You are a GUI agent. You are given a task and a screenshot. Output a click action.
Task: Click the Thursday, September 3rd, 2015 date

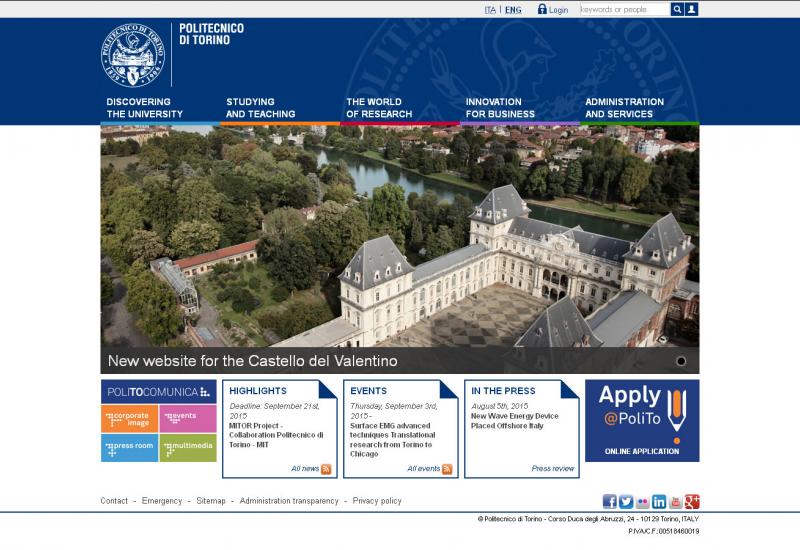pyautogui.click(x=393, y=411)
